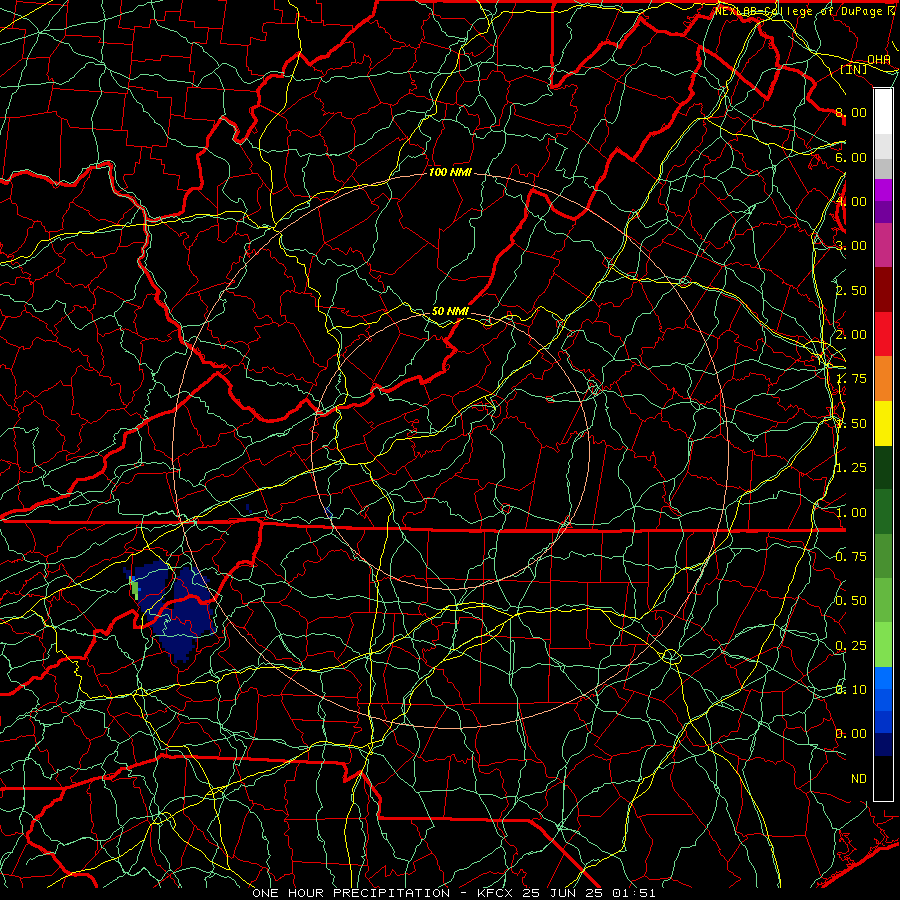The image size is (900, 900).
Task: Click the yellow swatch beside 1.50
Action: (x=883, y=423)
